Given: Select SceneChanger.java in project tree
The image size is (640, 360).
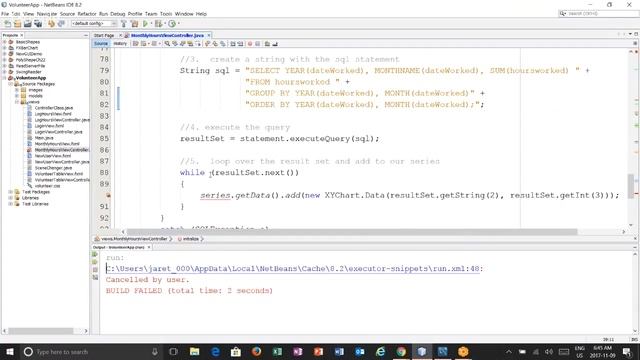Looking at the screenshot, I should pos(53,168).
